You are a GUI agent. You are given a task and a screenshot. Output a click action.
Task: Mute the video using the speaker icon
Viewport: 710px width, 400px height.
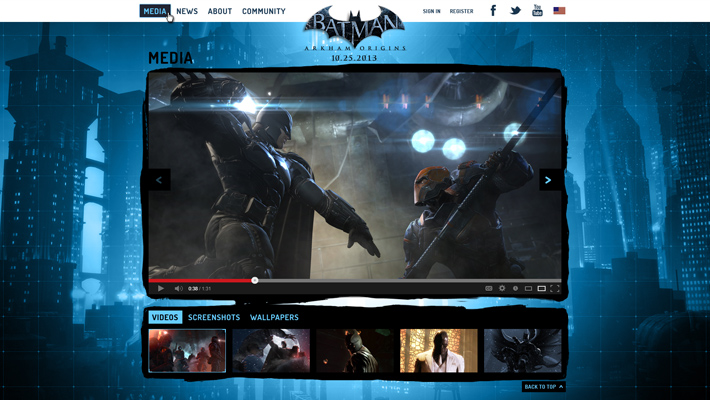pos(178,289)
